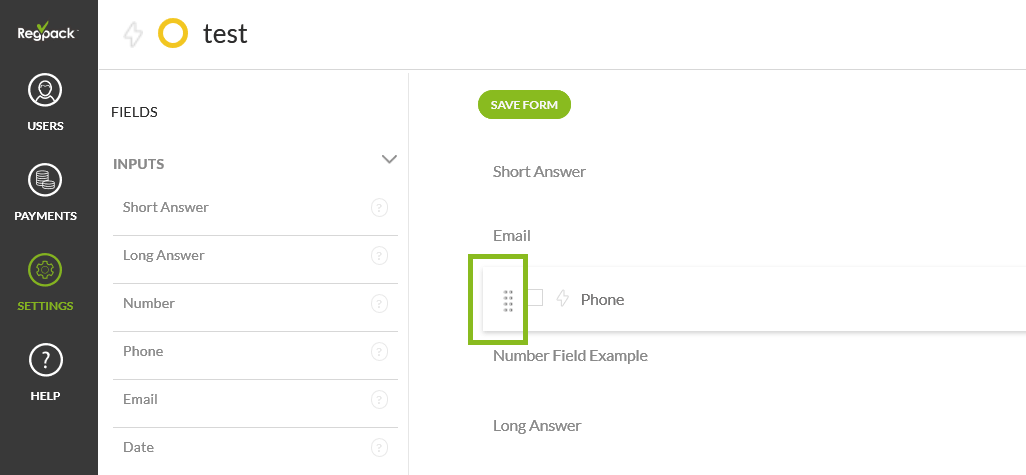The width and height of the screenshot is (1026, 475).
Task: Click the lightning bolt icon next to test title
Action: point(133,35)
